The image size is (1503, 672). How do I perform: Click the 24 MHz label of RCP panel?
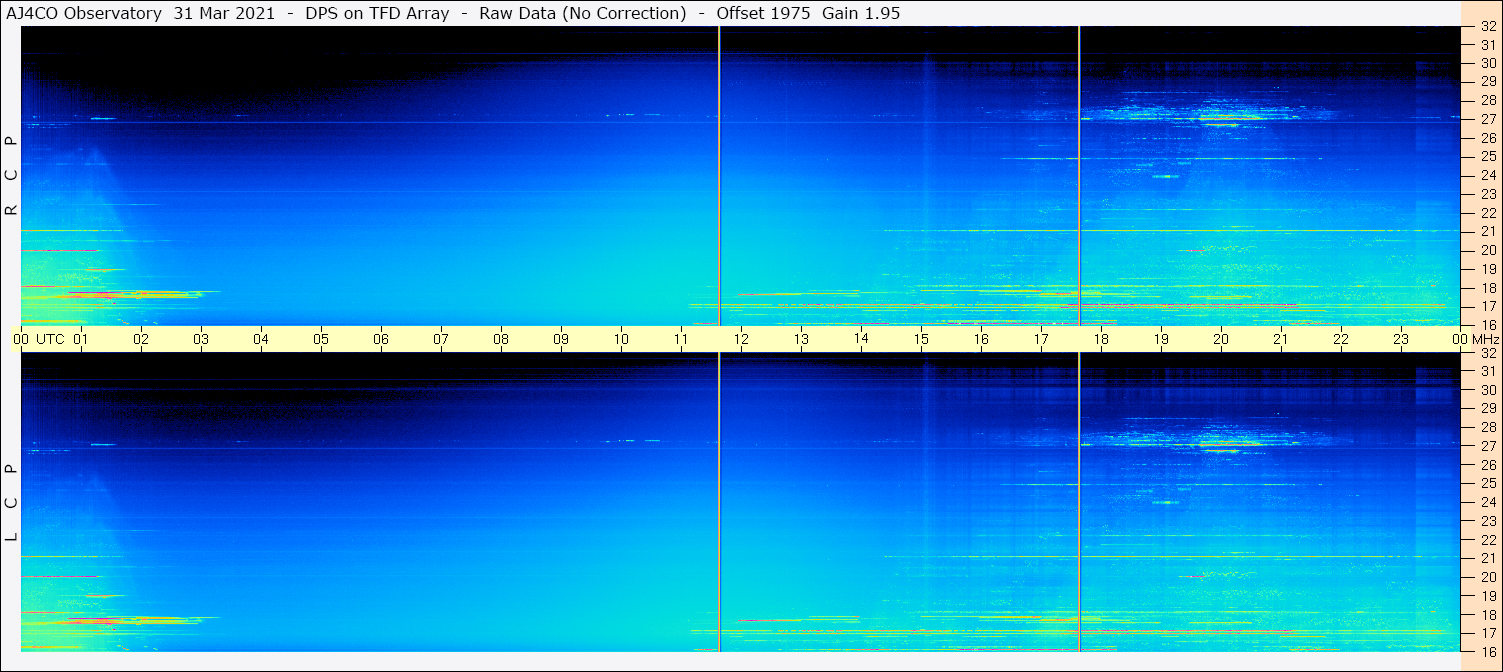[x=1488, y=176]
